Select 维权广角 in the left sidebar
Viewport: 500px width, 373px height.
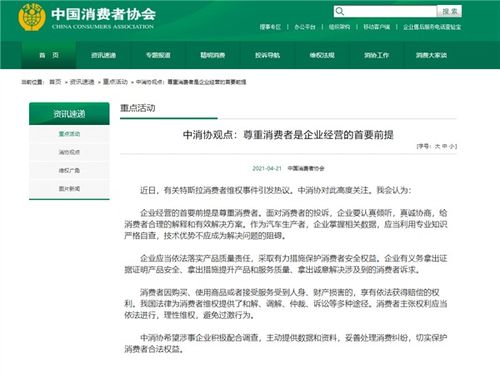(69, 171)
